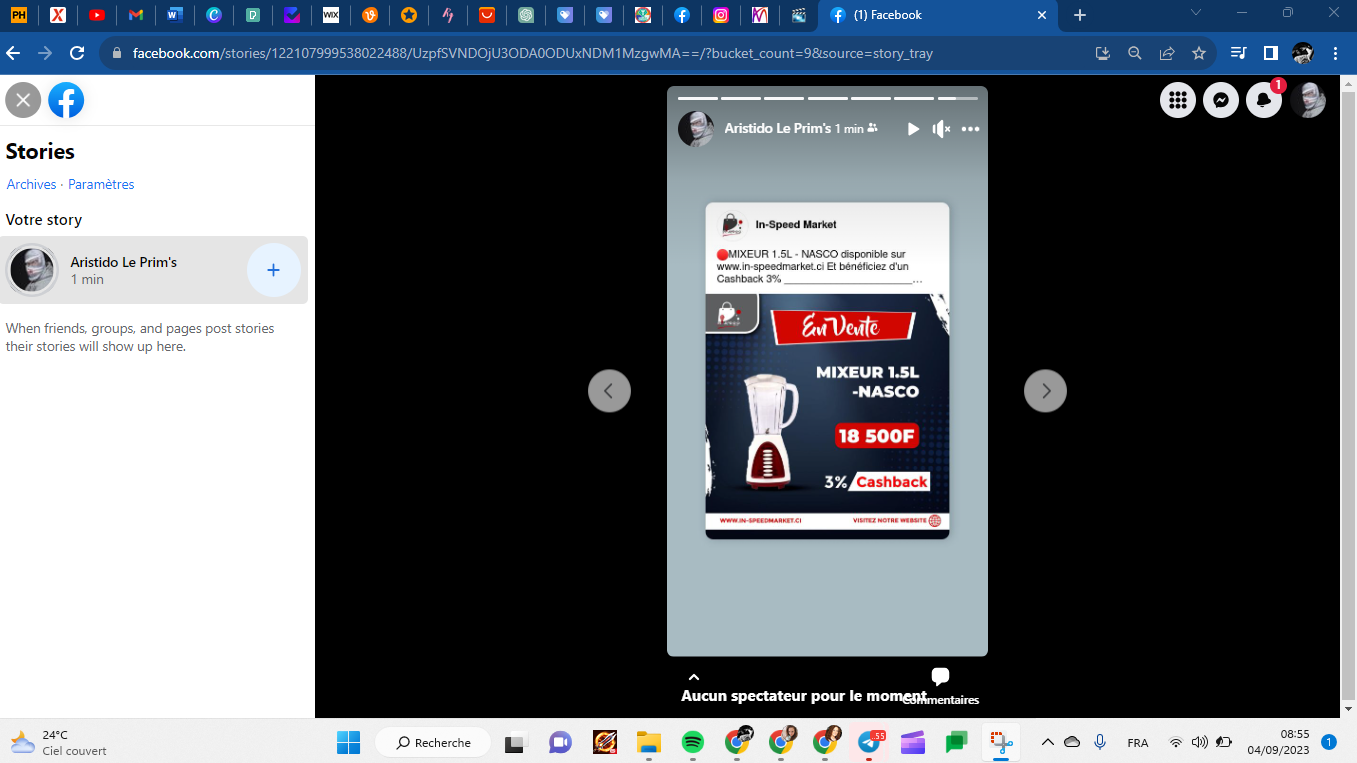
Task: Play the paused story
Action: click(912, 129)
